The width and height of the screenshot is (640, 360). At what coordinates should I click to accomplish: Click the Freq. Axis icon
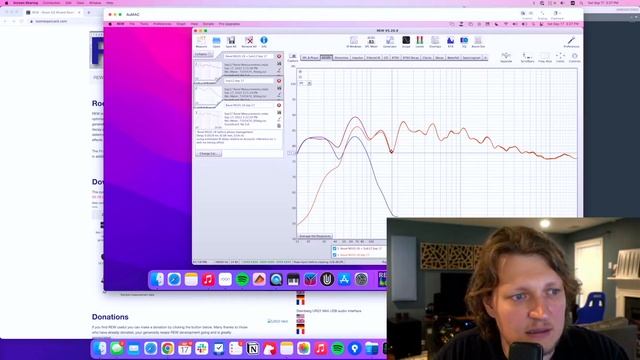tap(545, 57)
